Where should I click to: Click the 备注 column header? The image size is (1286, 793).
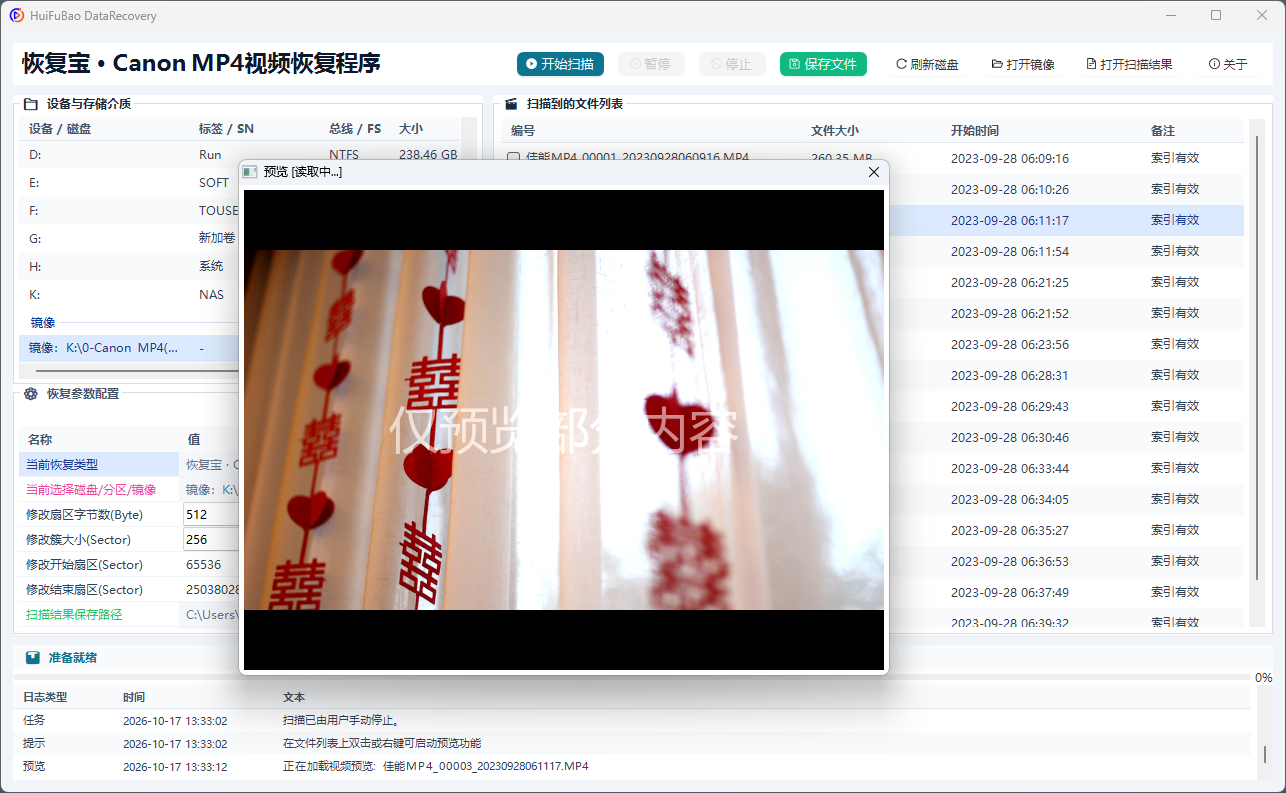tap(1163, 131)
